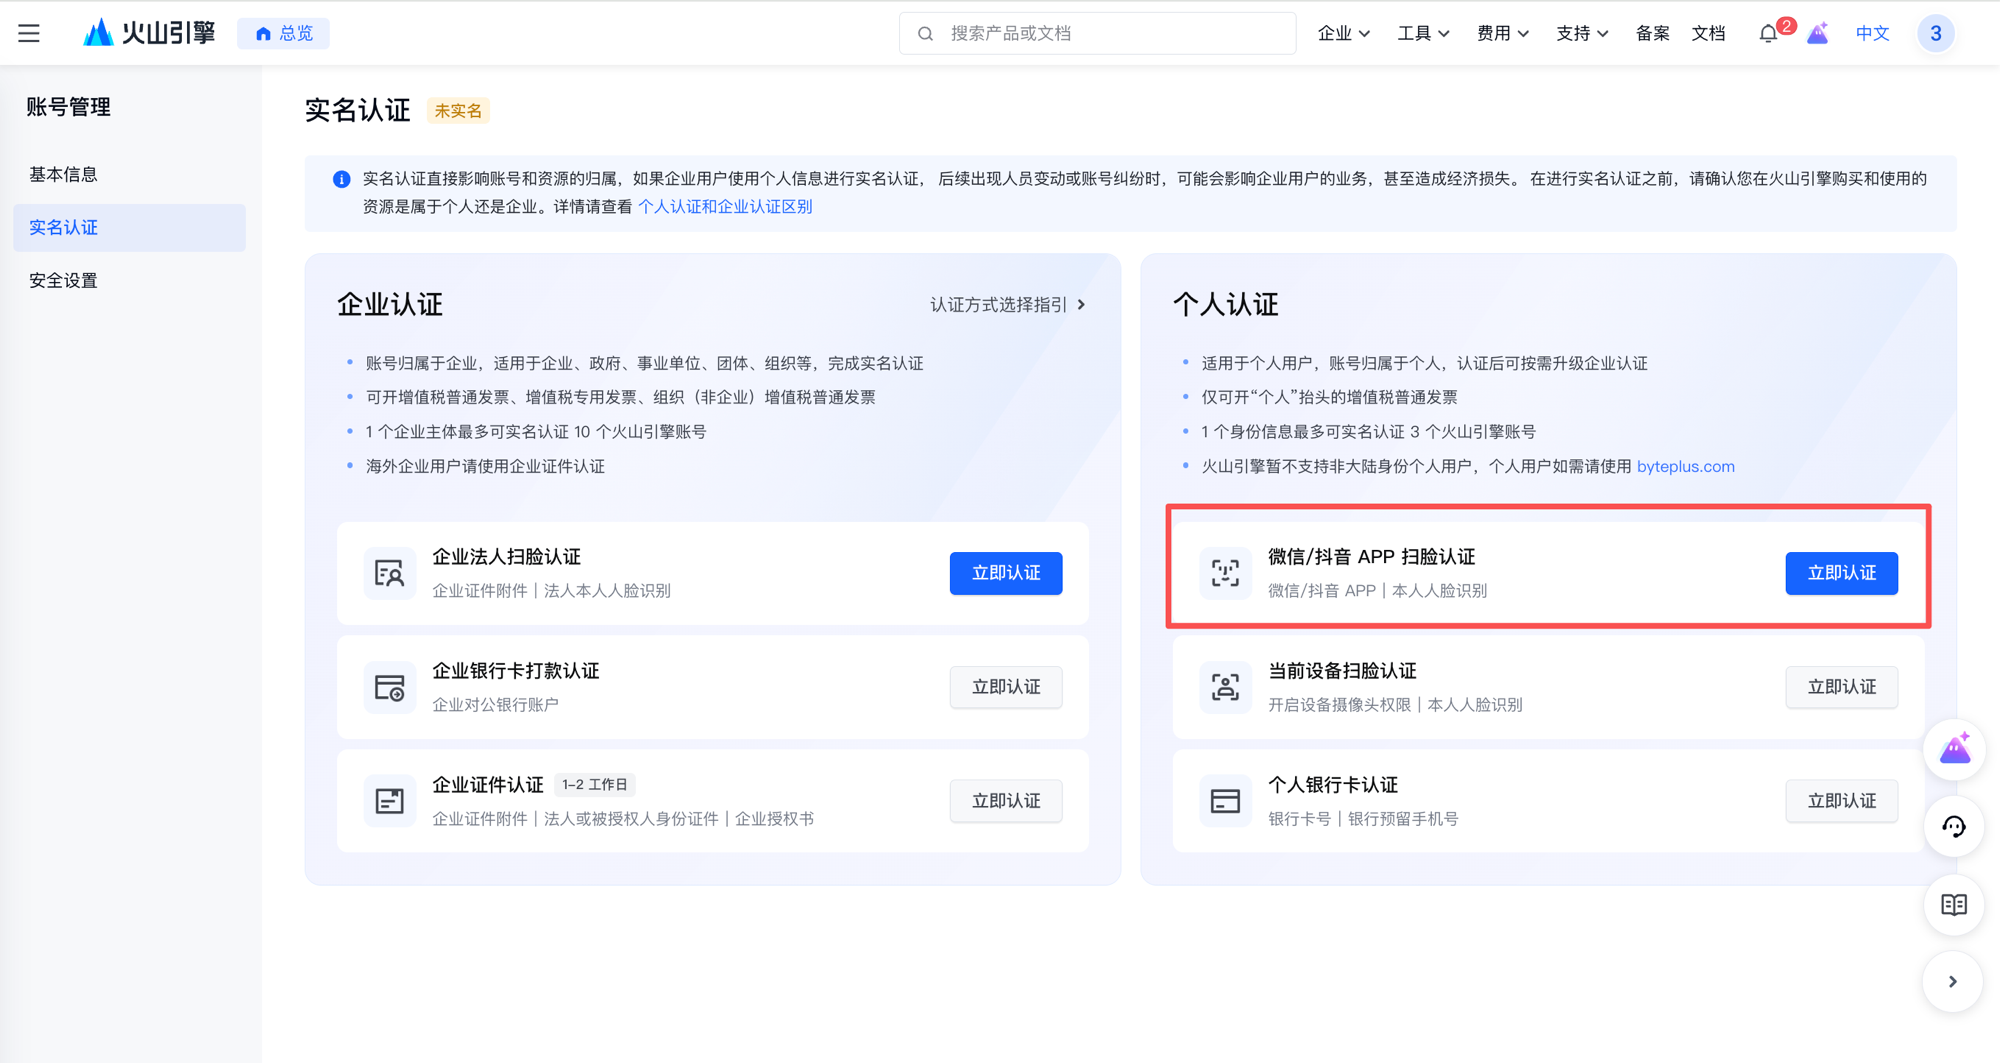The height and width of the screenshot is (1063, 2000).
Task: Start 企业法人扫脸认证 with 立即认证
Action: [1006, 573]
